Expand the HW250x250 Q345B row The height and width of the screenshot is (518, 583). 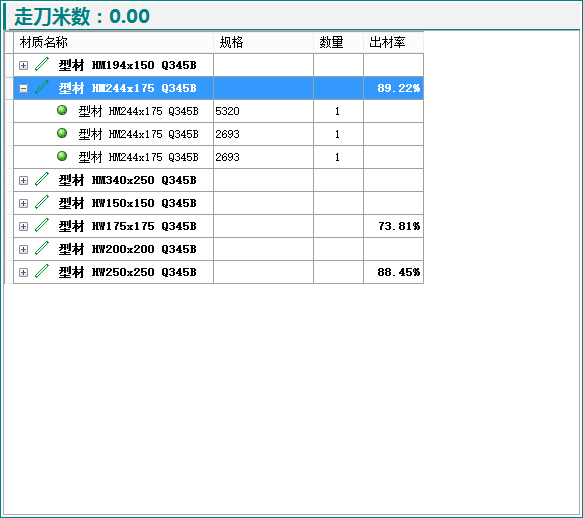(x=23, y=273)
